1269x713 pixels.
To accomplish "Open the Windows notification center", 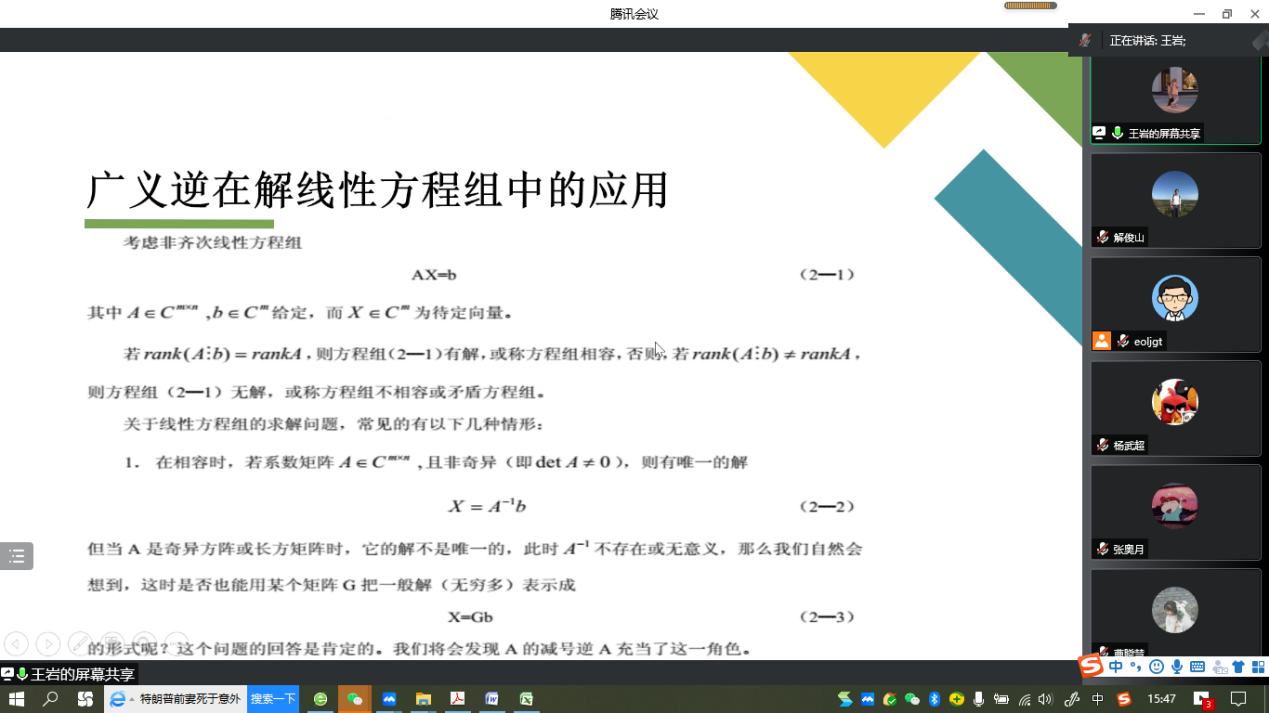I will coord(1238,699).
